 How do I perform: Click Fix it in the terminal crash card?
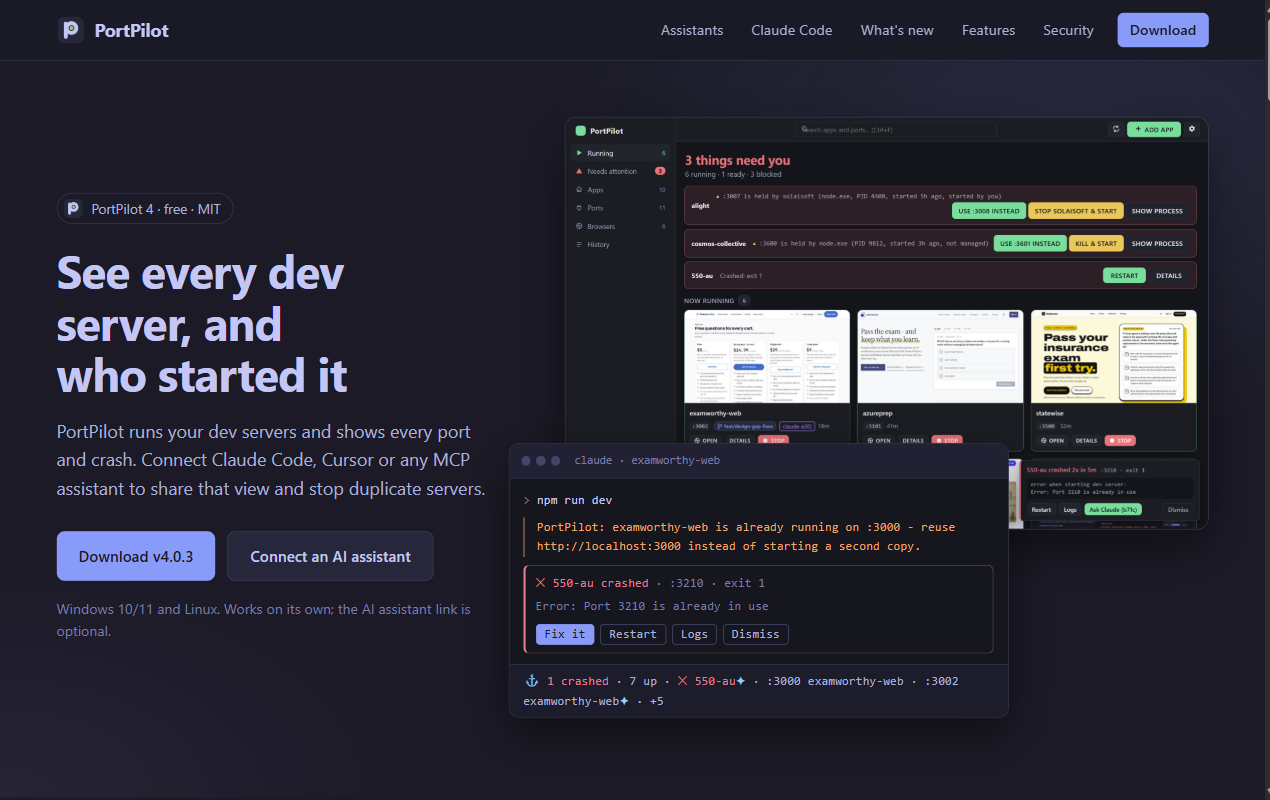[565, 634]
